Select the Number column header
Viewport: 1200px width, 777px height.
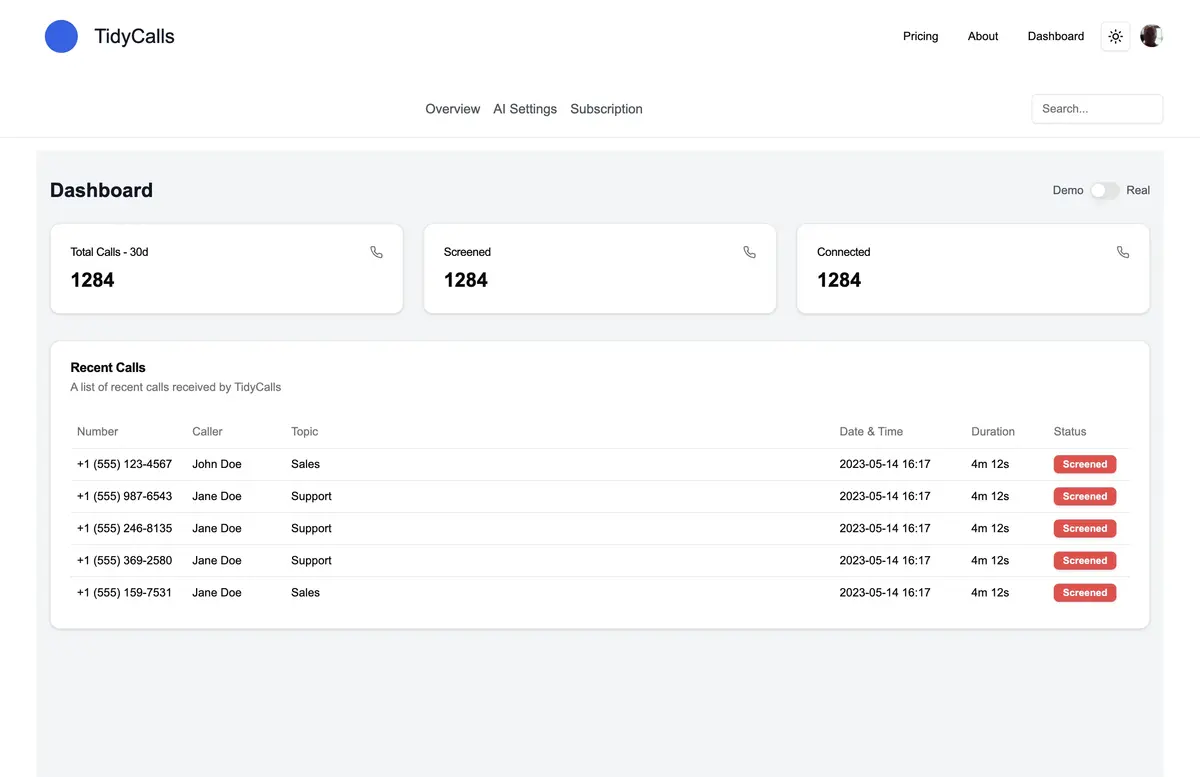click(x=97, y=431)
